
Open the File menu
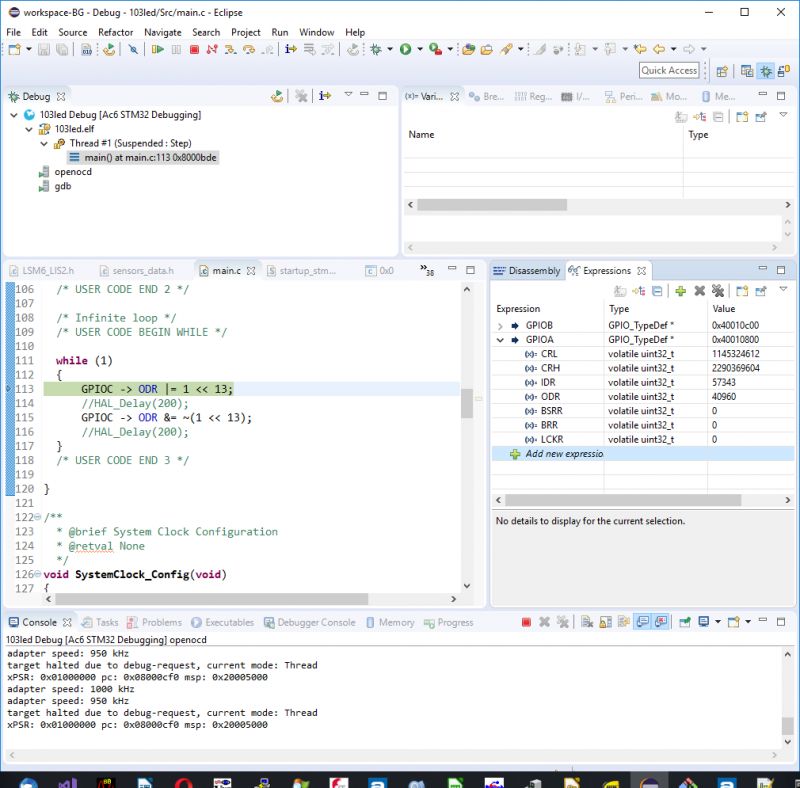point(14,32)
